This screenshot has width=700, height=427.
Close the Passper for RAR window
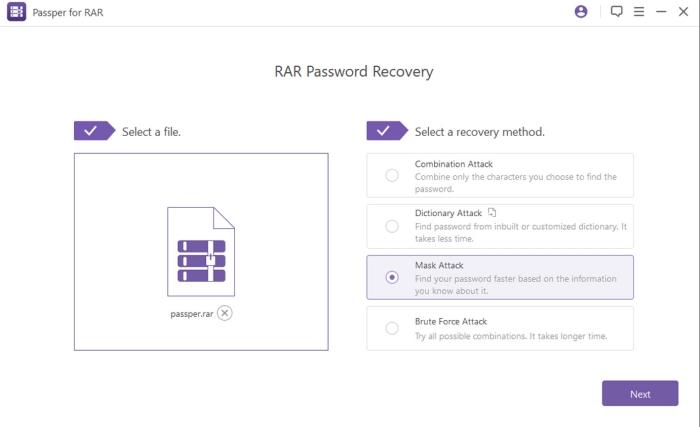[683, 12]
